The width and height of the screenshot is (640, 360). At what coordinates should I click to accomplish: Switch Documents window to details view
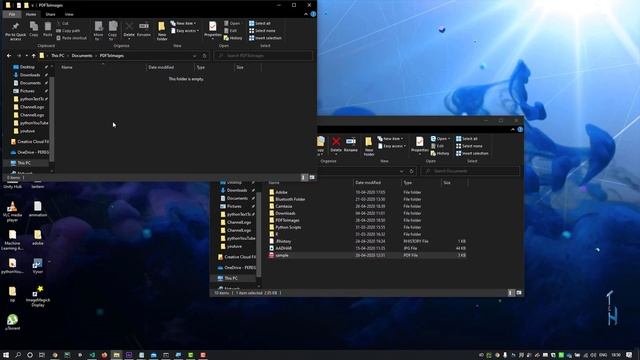click(511, 293)
